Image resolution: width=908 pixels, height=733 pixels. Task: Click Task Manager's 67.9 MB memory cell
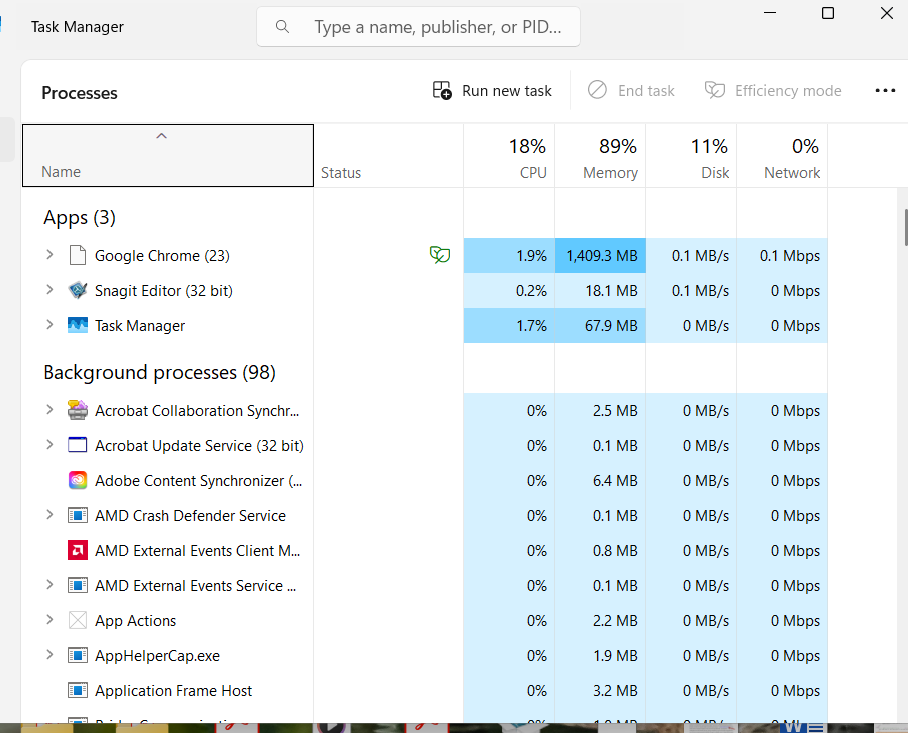point(600,325)
